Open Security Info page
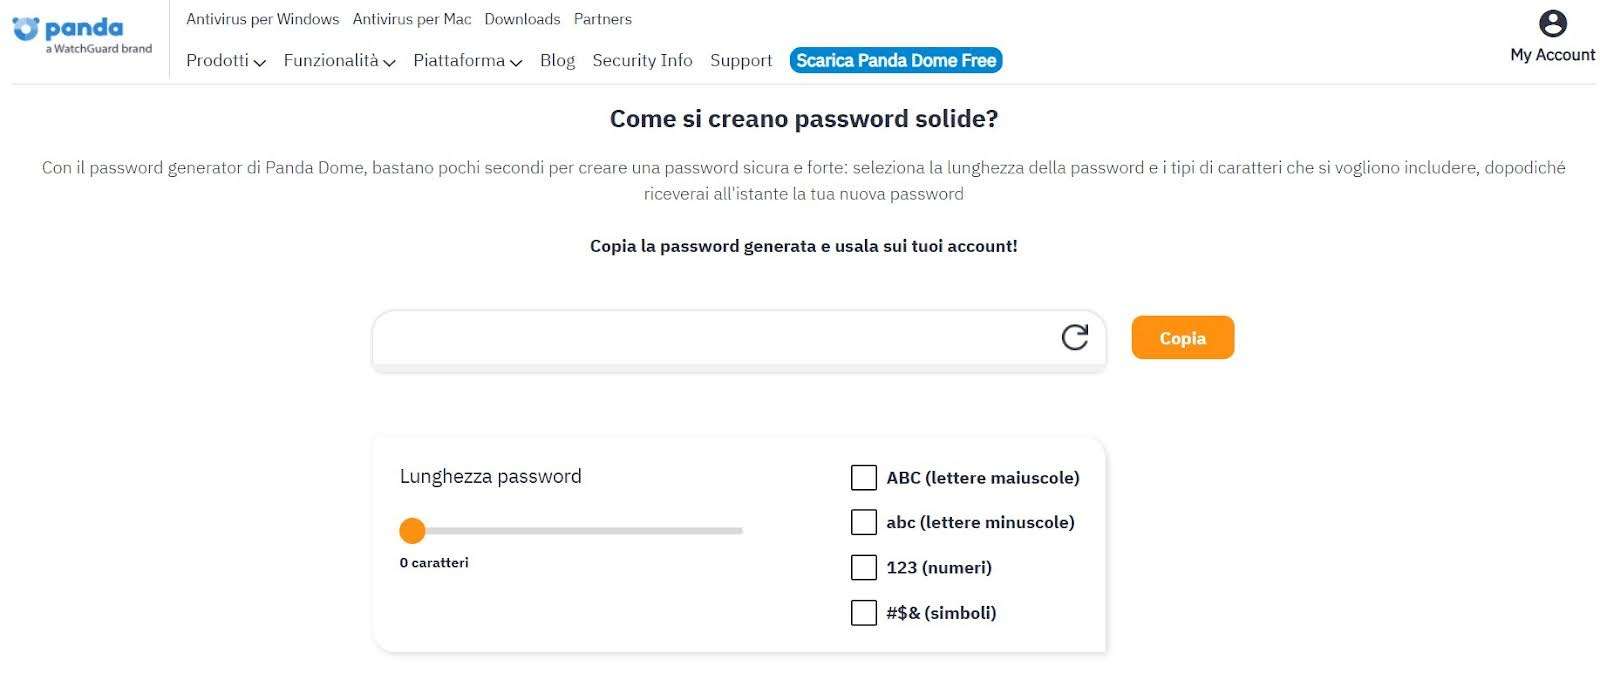 pyautogui.click(x=642, y=61)
